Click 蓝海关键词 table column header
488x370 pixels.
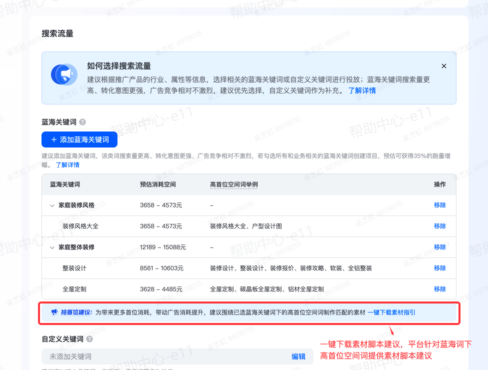click(65, 184)
